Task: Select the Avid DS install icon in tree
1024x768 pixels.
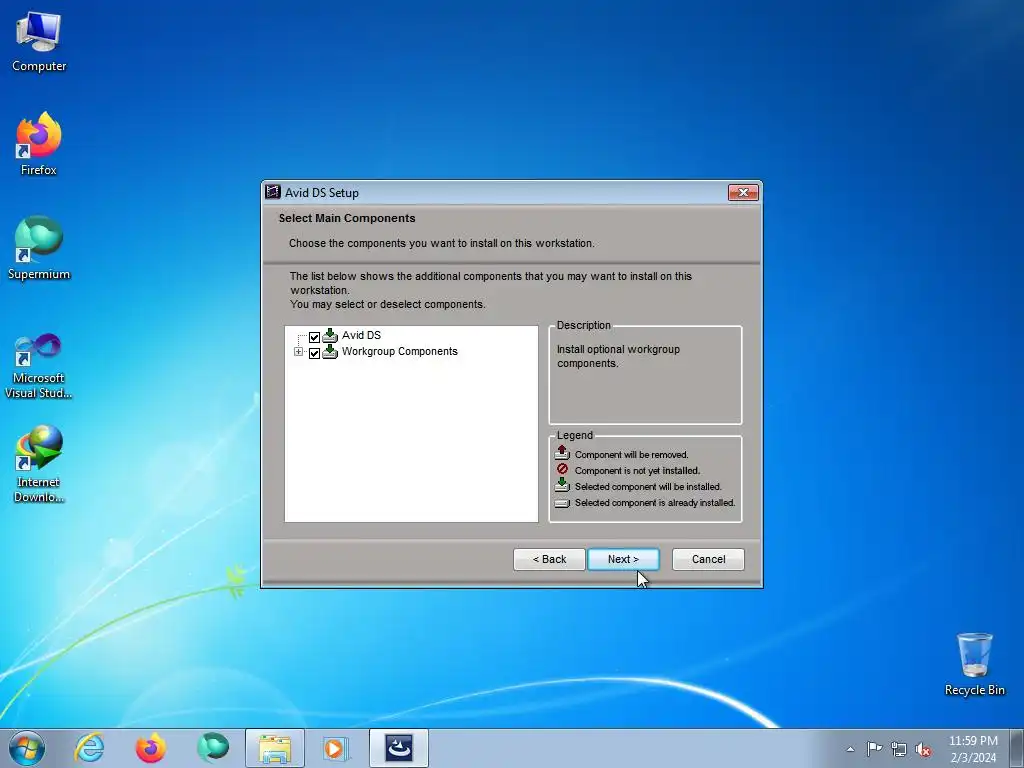Action: (x=330, y=336)
